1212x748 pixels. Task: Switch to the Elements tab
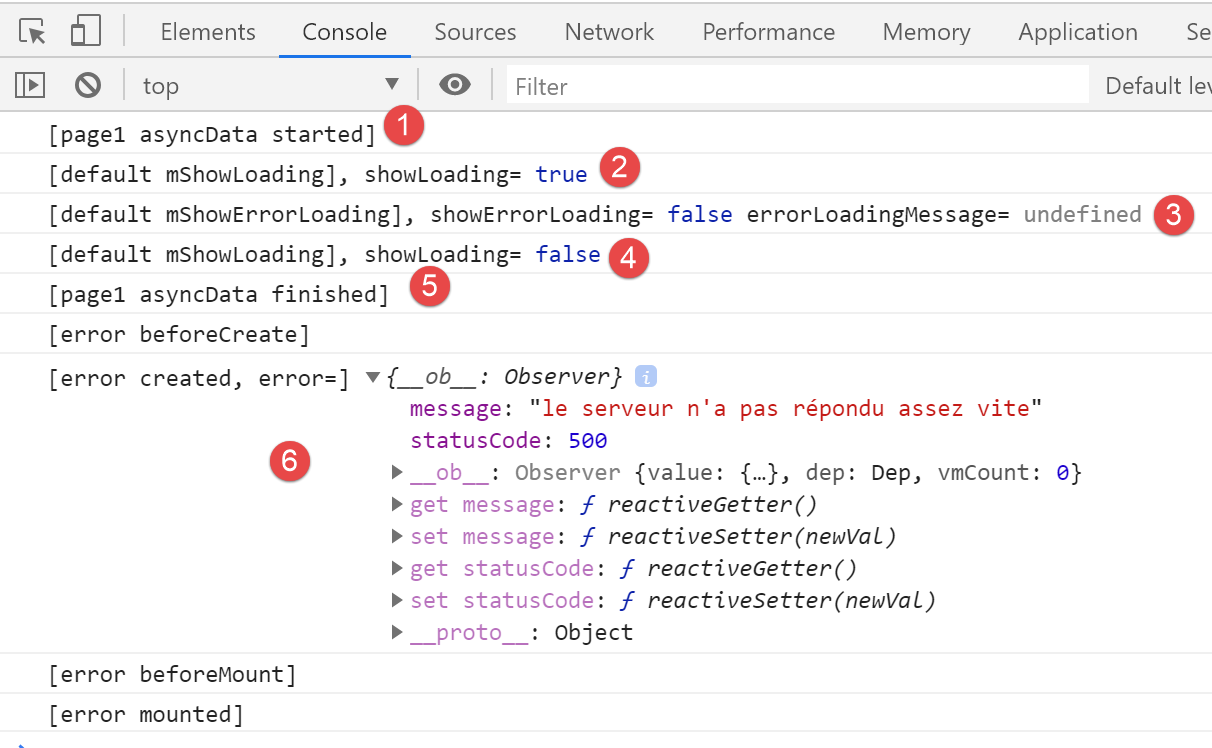[208, 32]
